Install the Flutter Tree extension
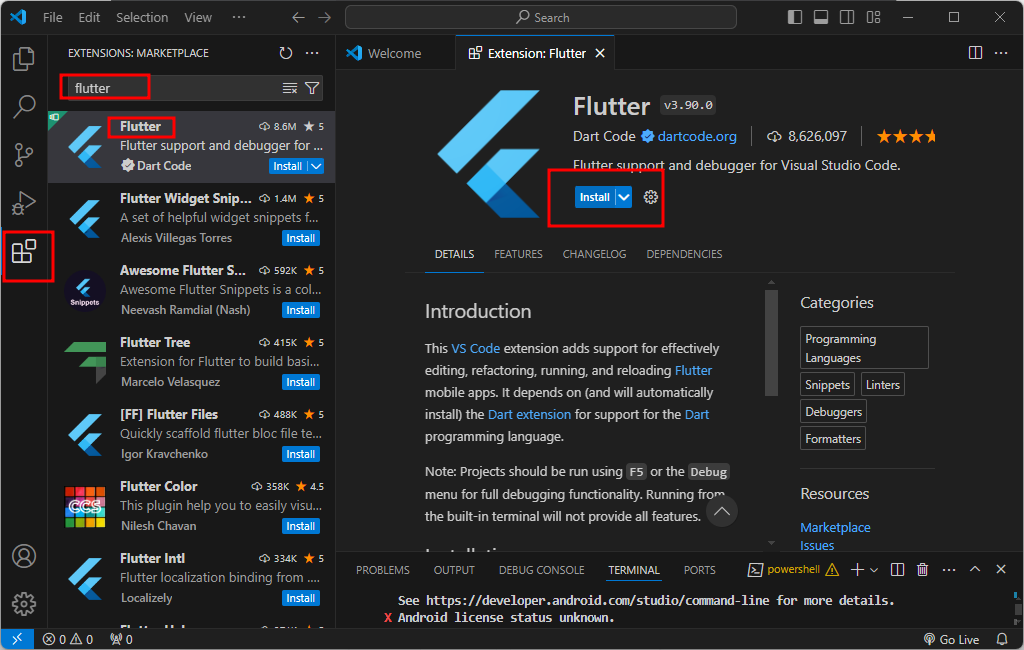This screenshot has height=650, width=1024. (x=300, y=382)
